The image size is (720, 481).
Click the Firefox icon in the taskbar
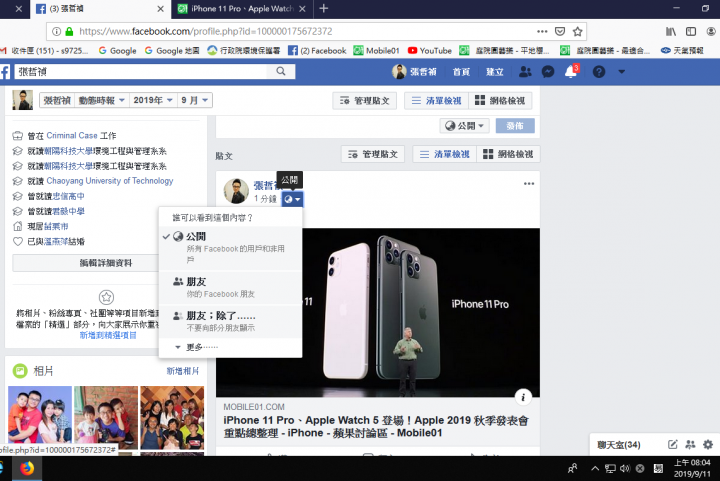click(x=27, y=469)
